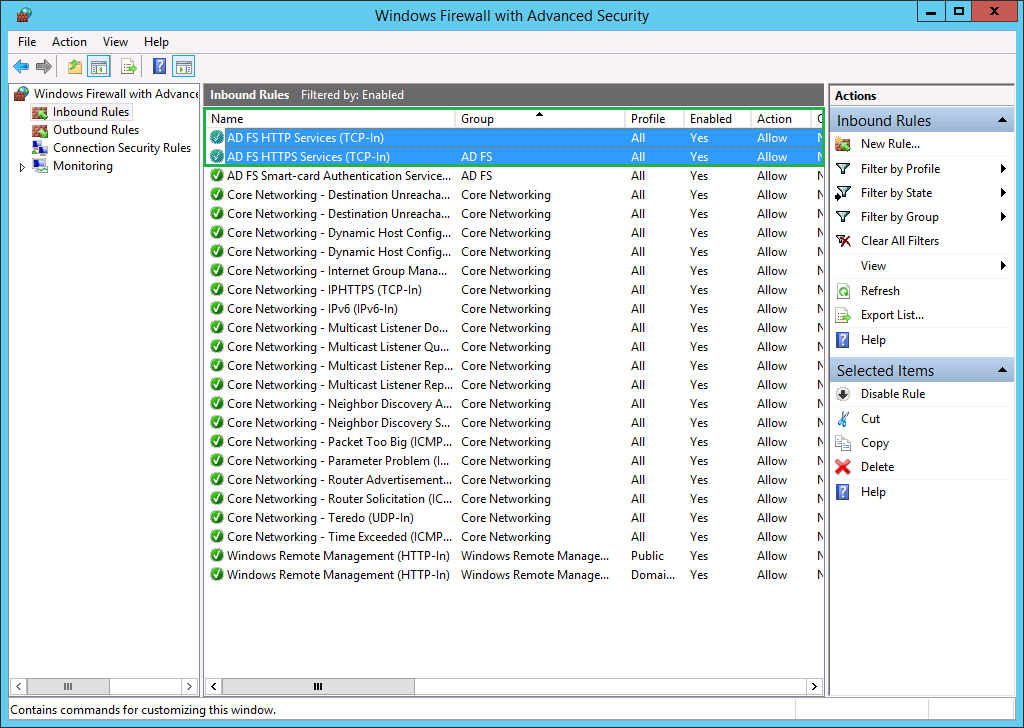Click the Outbound Rules tree icon

[40, 131]
